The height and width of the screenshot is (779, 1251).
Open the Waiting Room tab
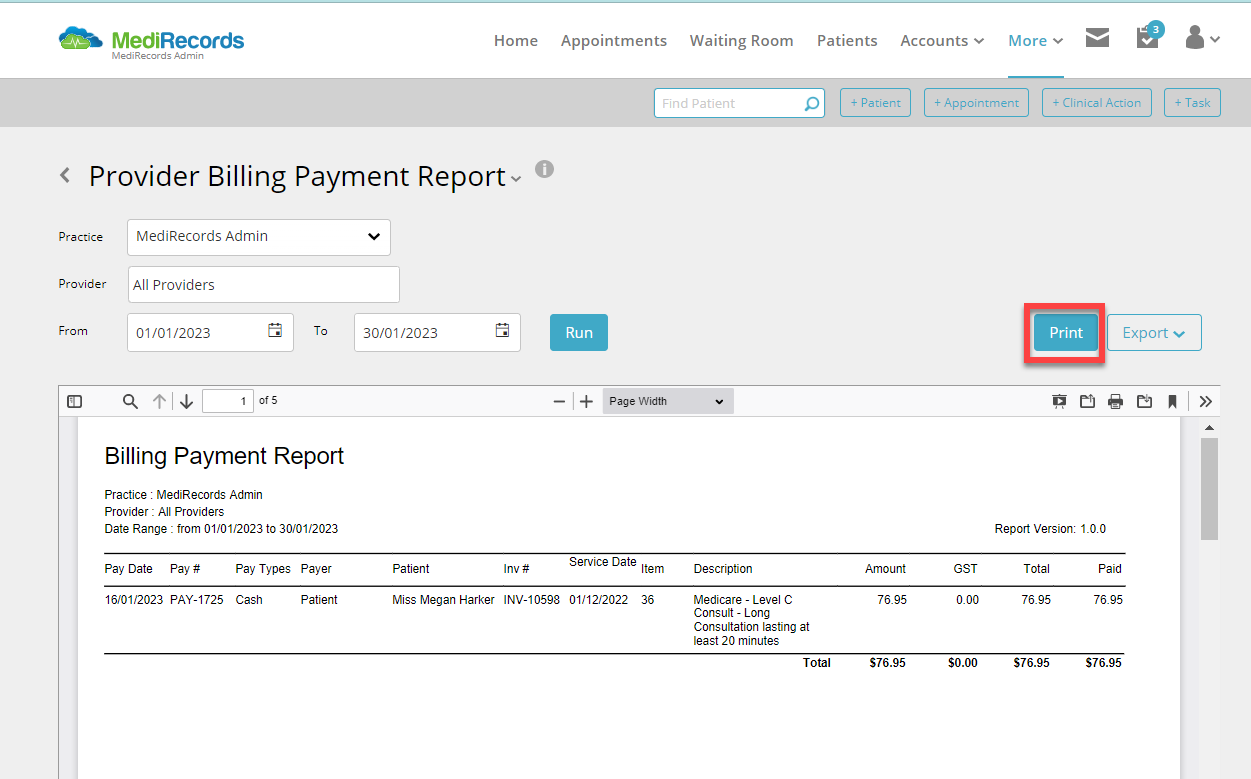(742, 41)
